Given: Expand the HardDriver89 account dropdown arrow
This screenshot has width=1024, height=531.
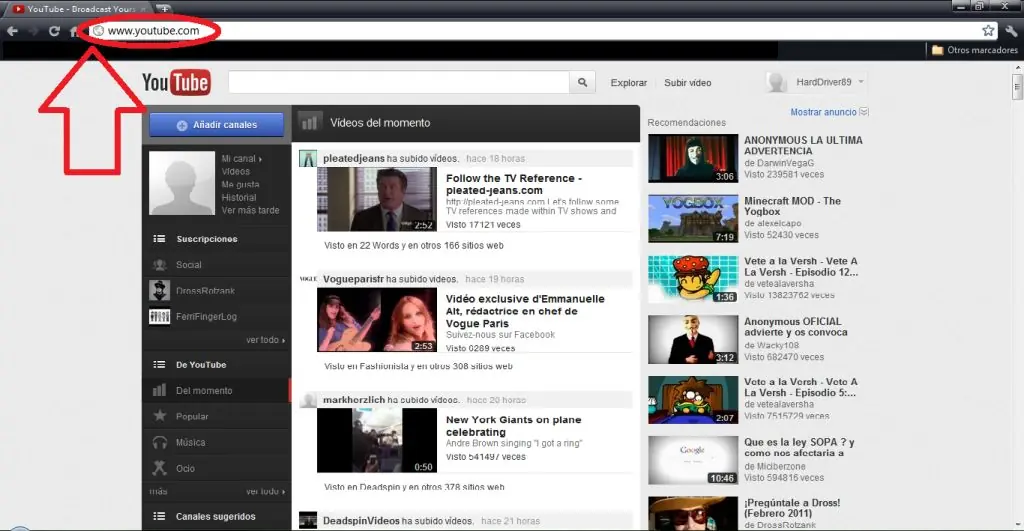Looking at the screenshot, I should point(861,82).
